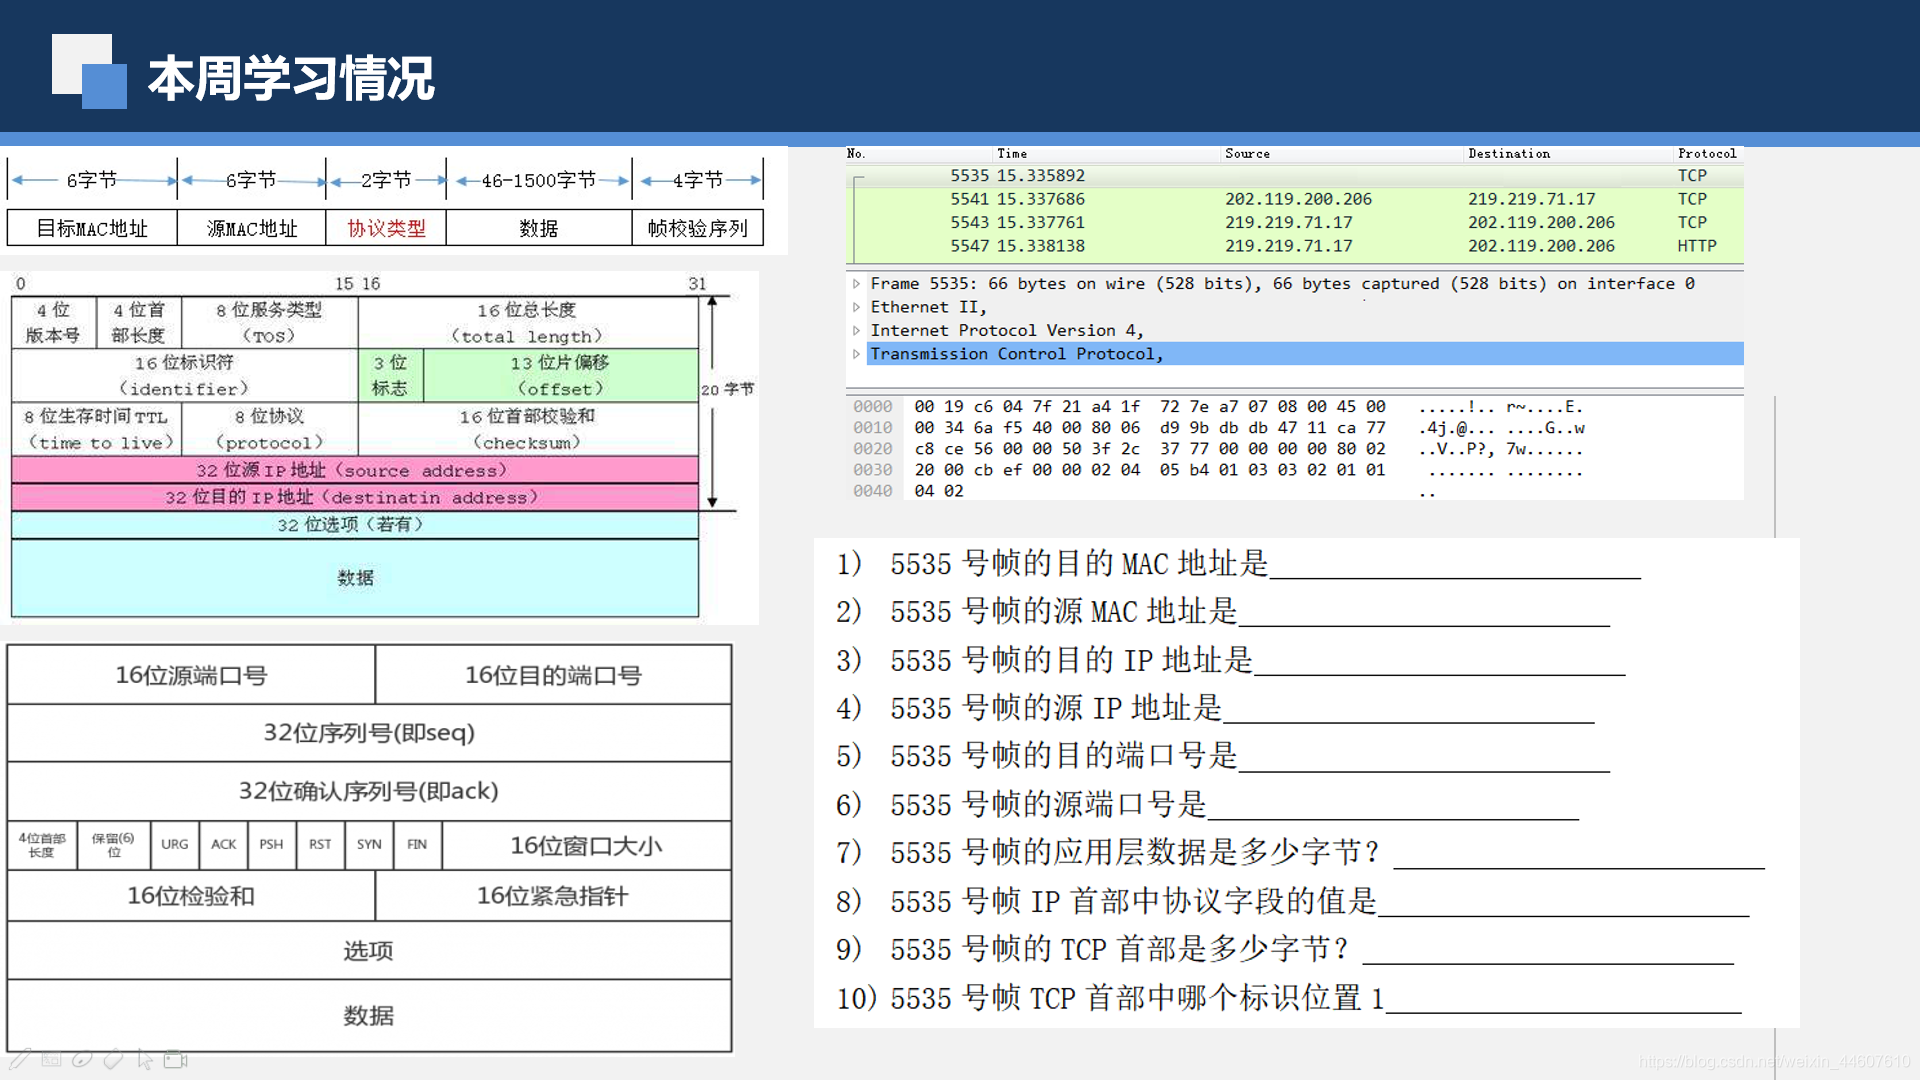Click the 32位目的IP地址 row
Image resolution: width=1920 pixels, height=1080 pixels.
pyautogui.click(x=355, y=497)
